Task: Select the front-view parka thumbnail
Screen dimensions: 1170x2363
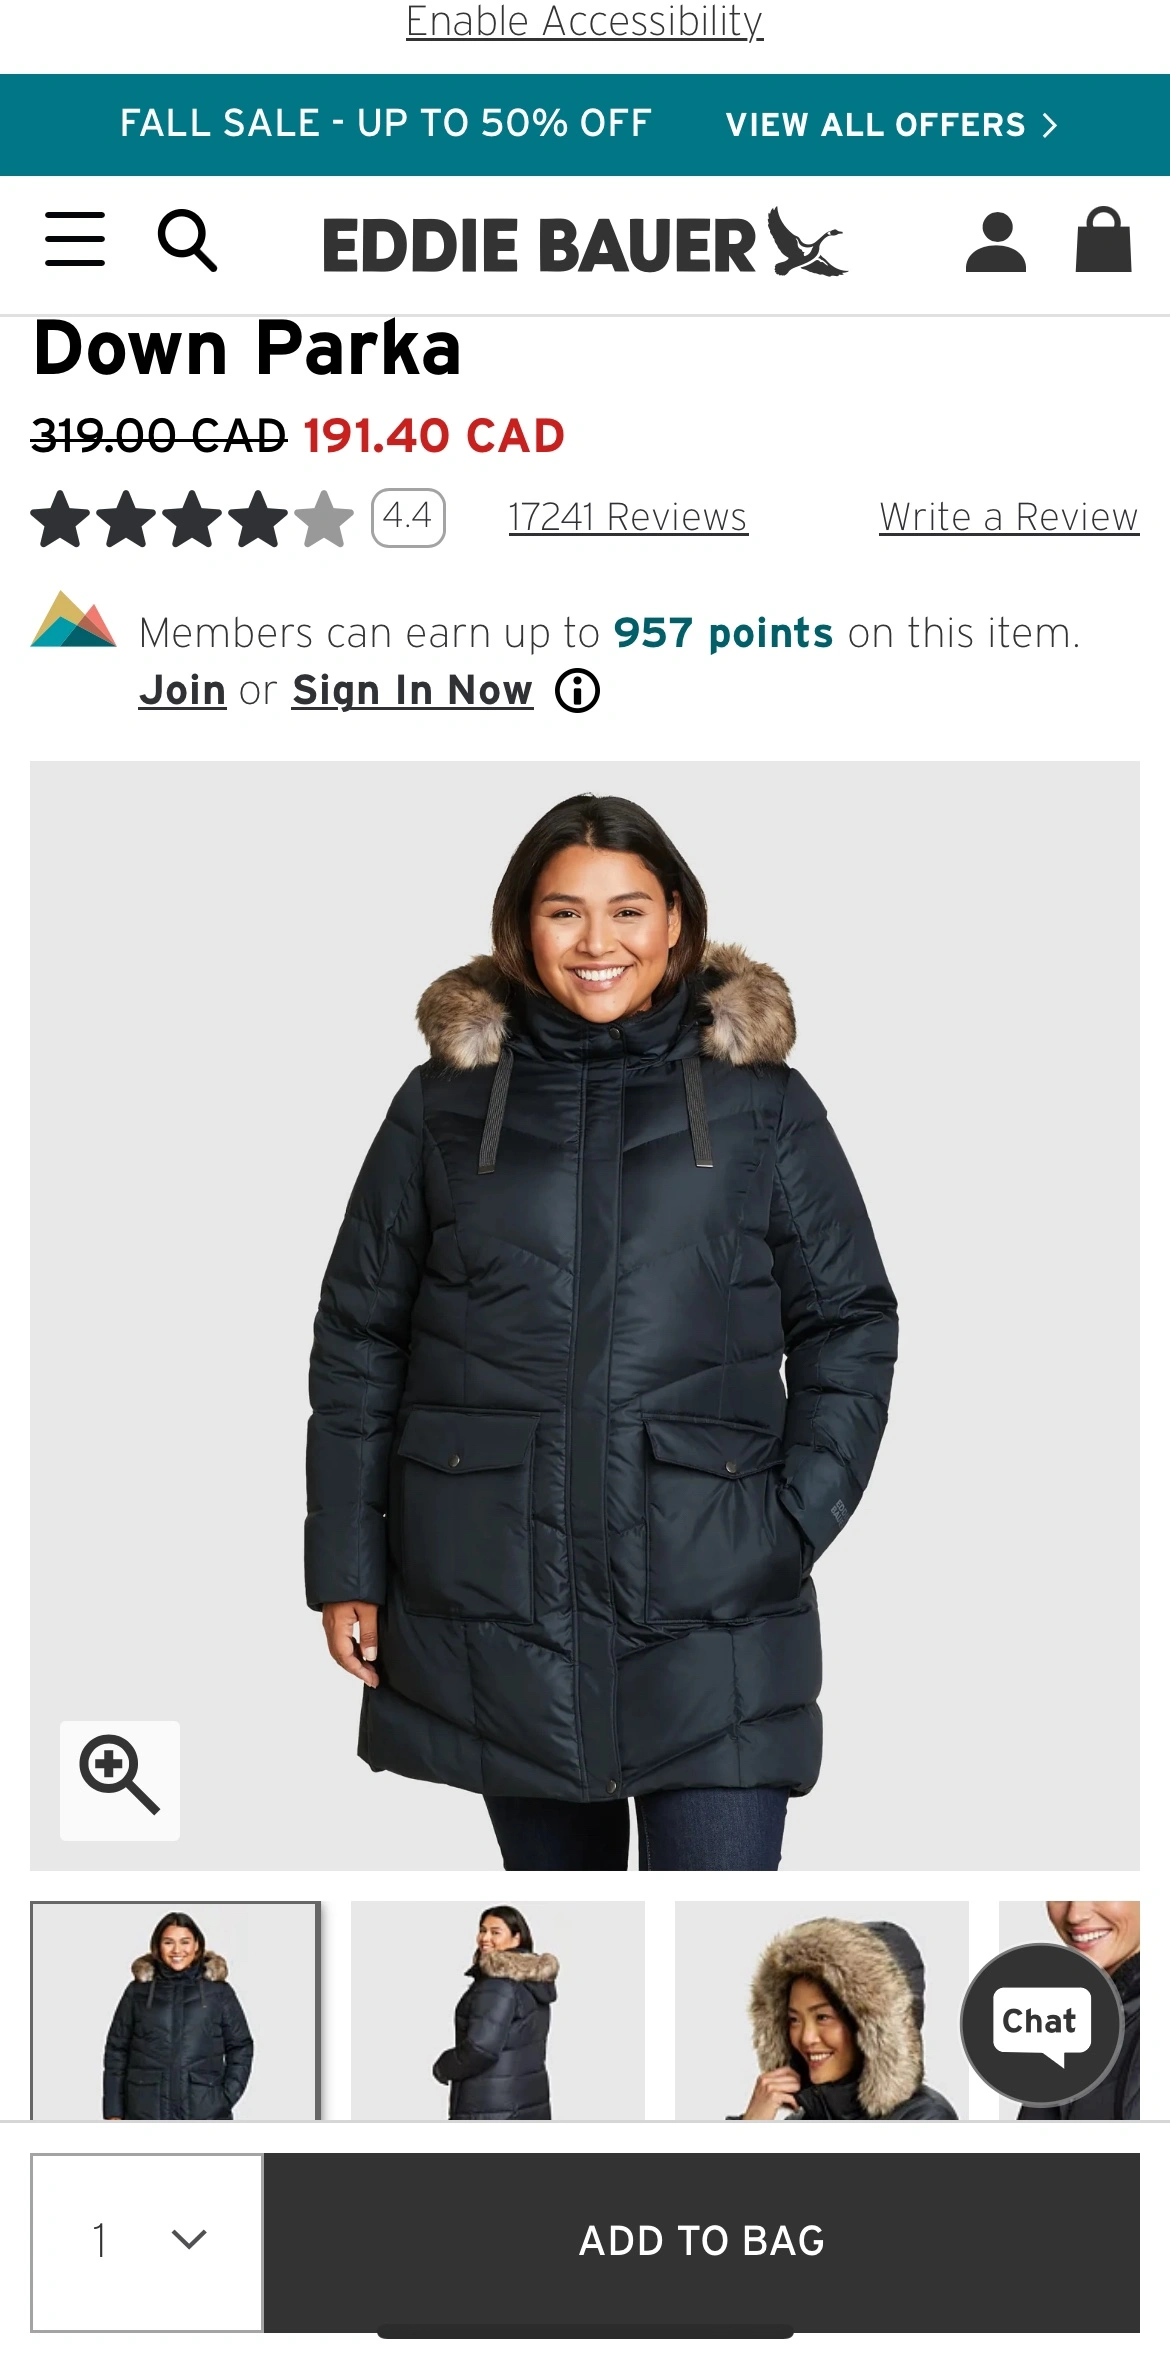Action: pos(176,2010)
